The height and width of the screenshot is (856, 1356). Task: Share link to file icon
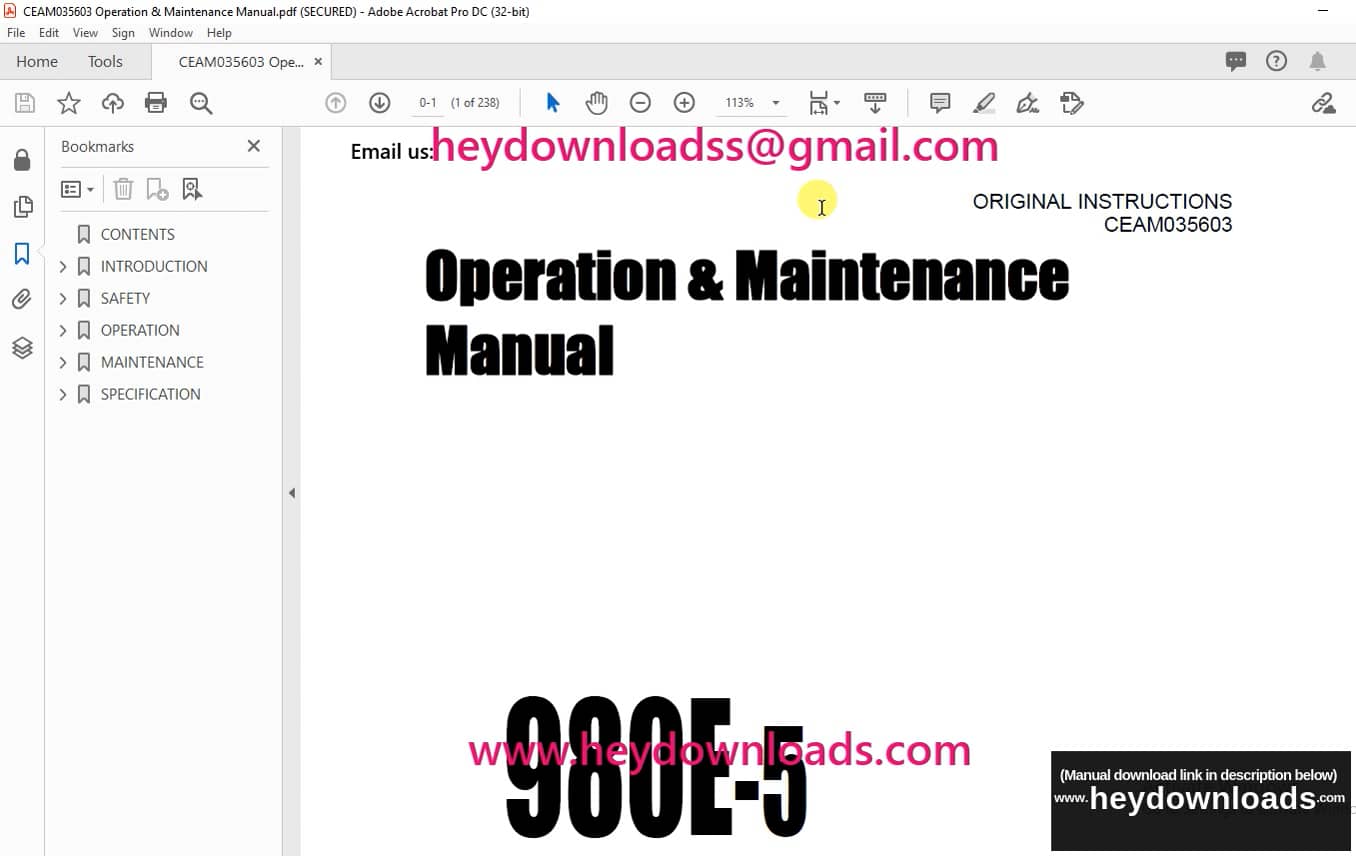click(x=1323, y=103)
